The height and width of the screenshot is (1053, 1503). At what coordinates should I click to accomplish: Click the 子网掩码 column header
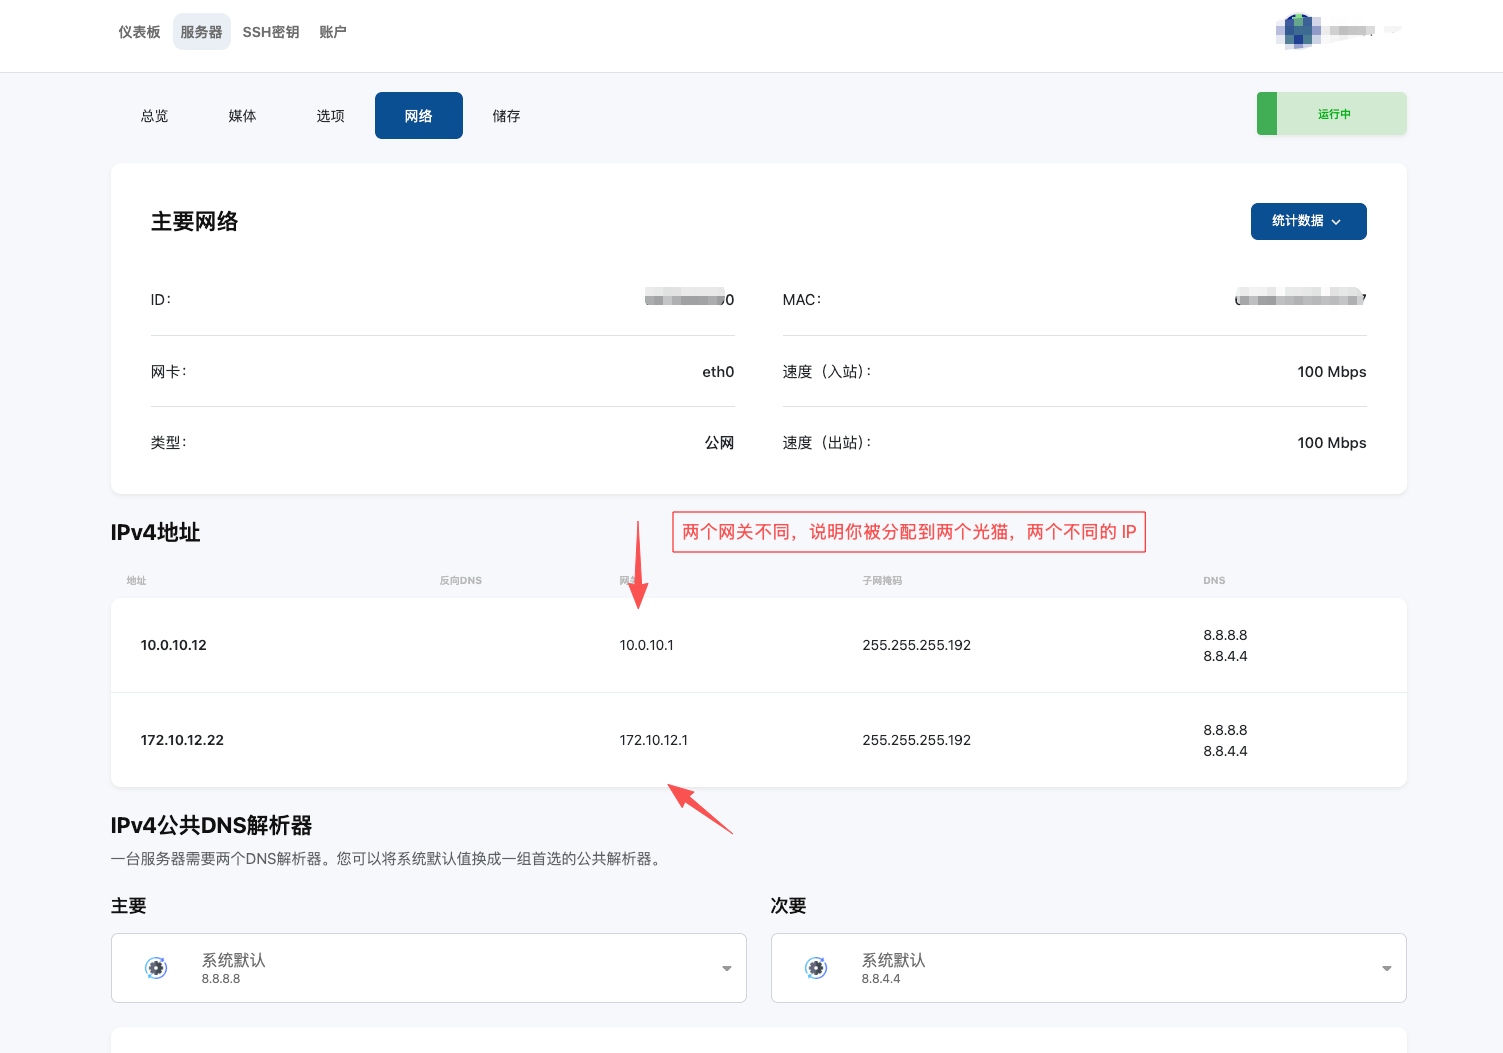pos(882,581)
